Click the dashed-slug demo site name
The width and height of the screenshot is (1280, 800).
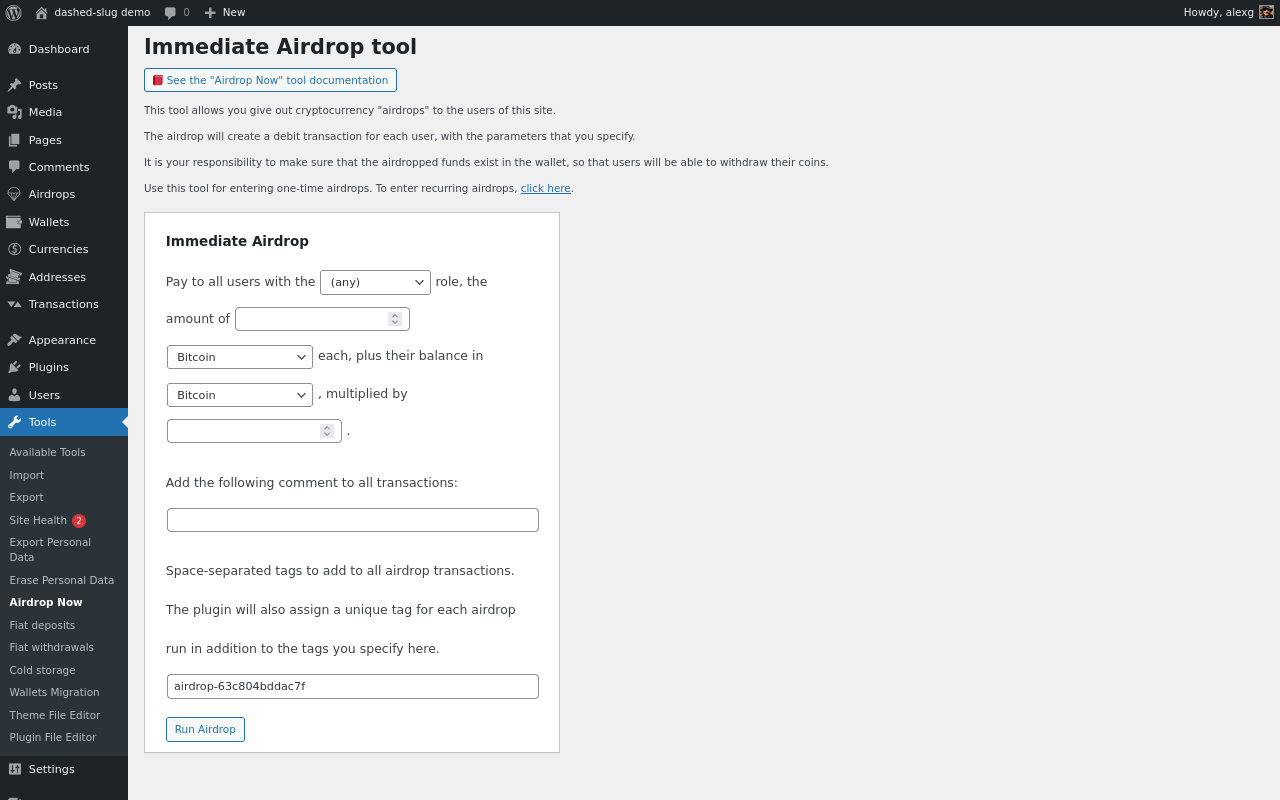click(102, 13)
